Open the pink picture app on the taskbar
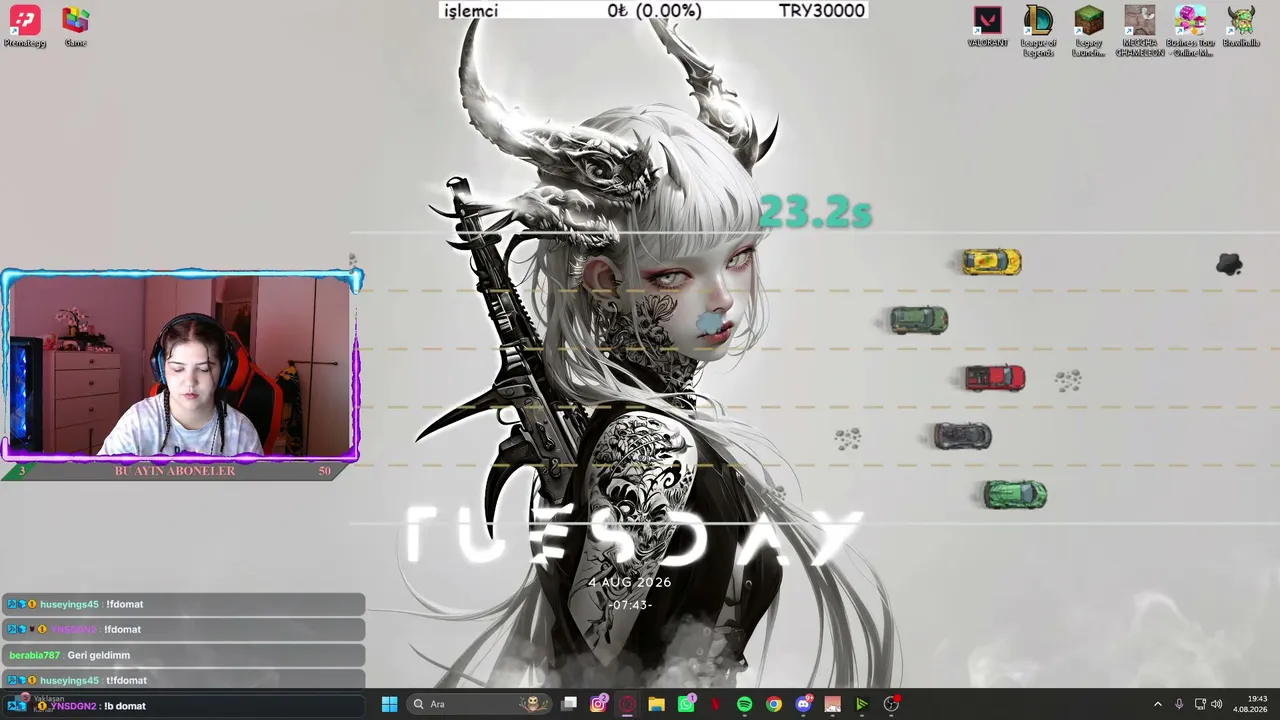The height and width of the screenshot is (720, 1280). pos(832,704)
